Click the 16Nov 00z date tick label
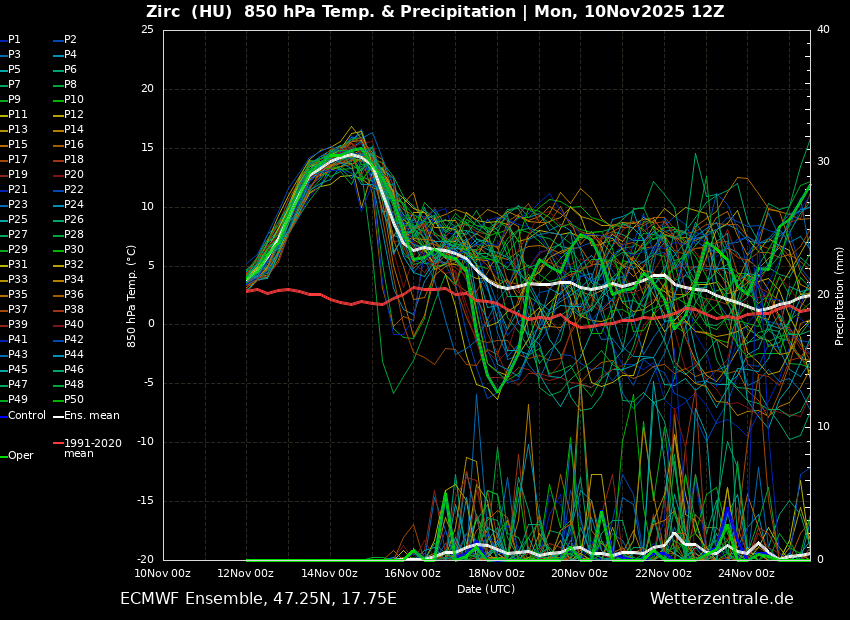Image resolution: width=850 pixels, height=620 pixels. (412, 574)
